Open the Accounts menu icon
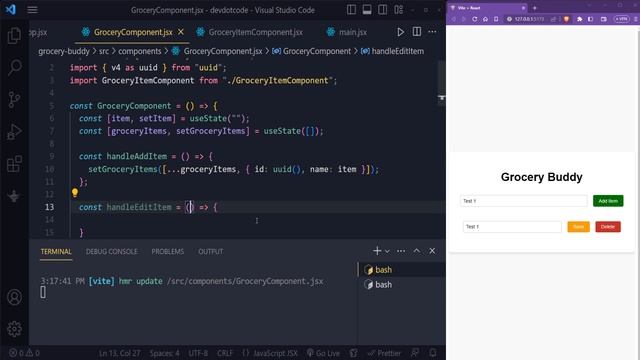 [14, 297]
